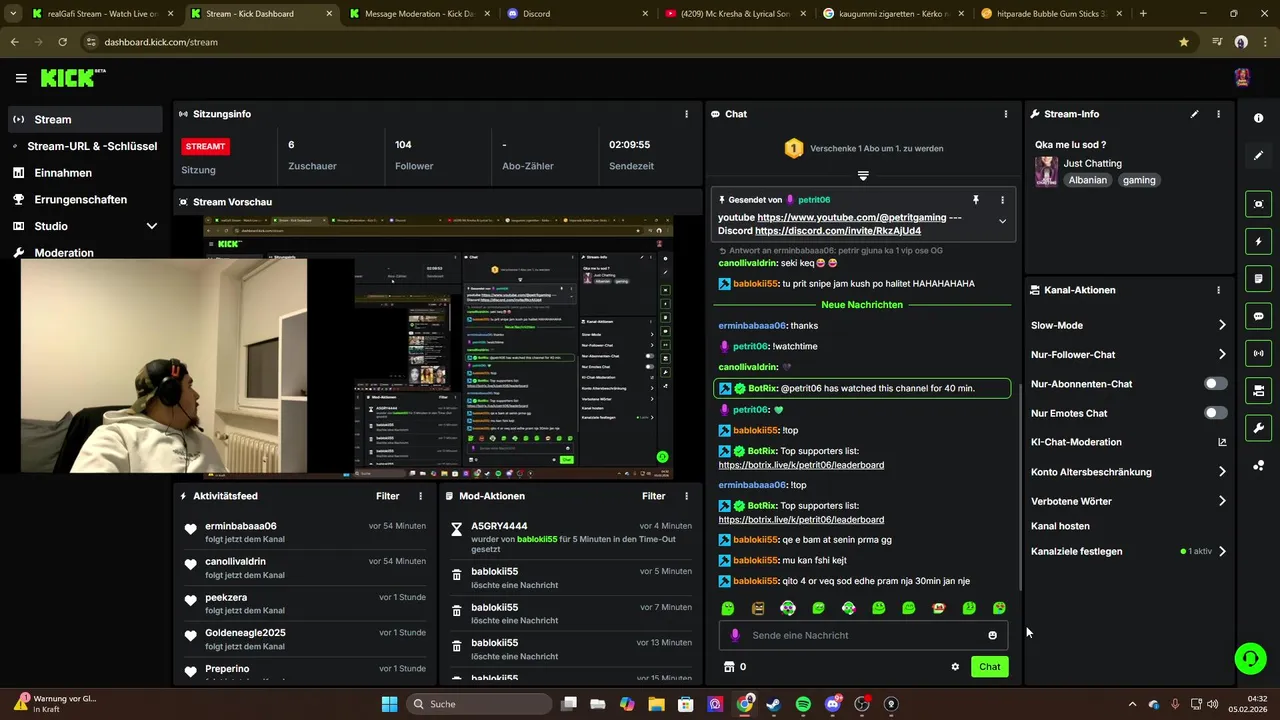1280x720 pixels.
Task: Pick the first green blob emote in the quick emote row
Action: click(x=728, y=608)
